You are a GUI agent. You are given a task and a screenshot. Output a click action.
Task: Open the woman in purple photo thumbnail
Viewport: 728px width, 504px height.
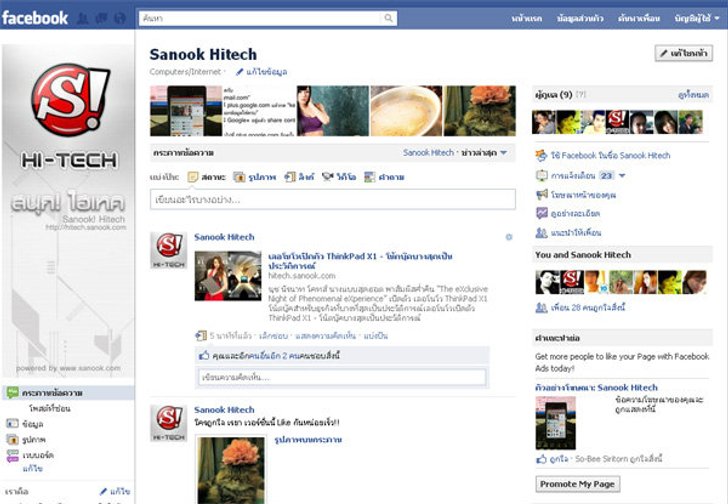[x=333, y=111]
